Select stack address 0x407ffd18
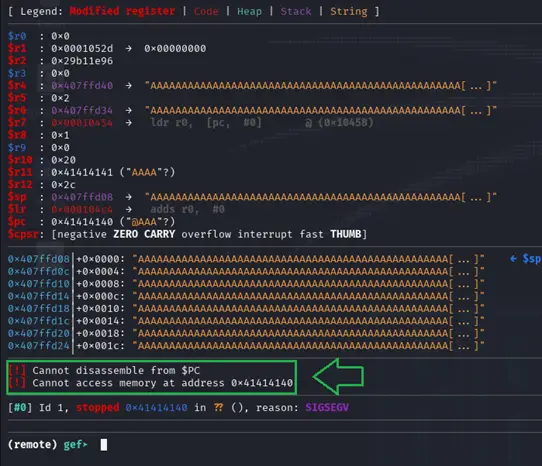Image resolution: width=542 pixels, height=466 pixels. [x=38, y=308]
